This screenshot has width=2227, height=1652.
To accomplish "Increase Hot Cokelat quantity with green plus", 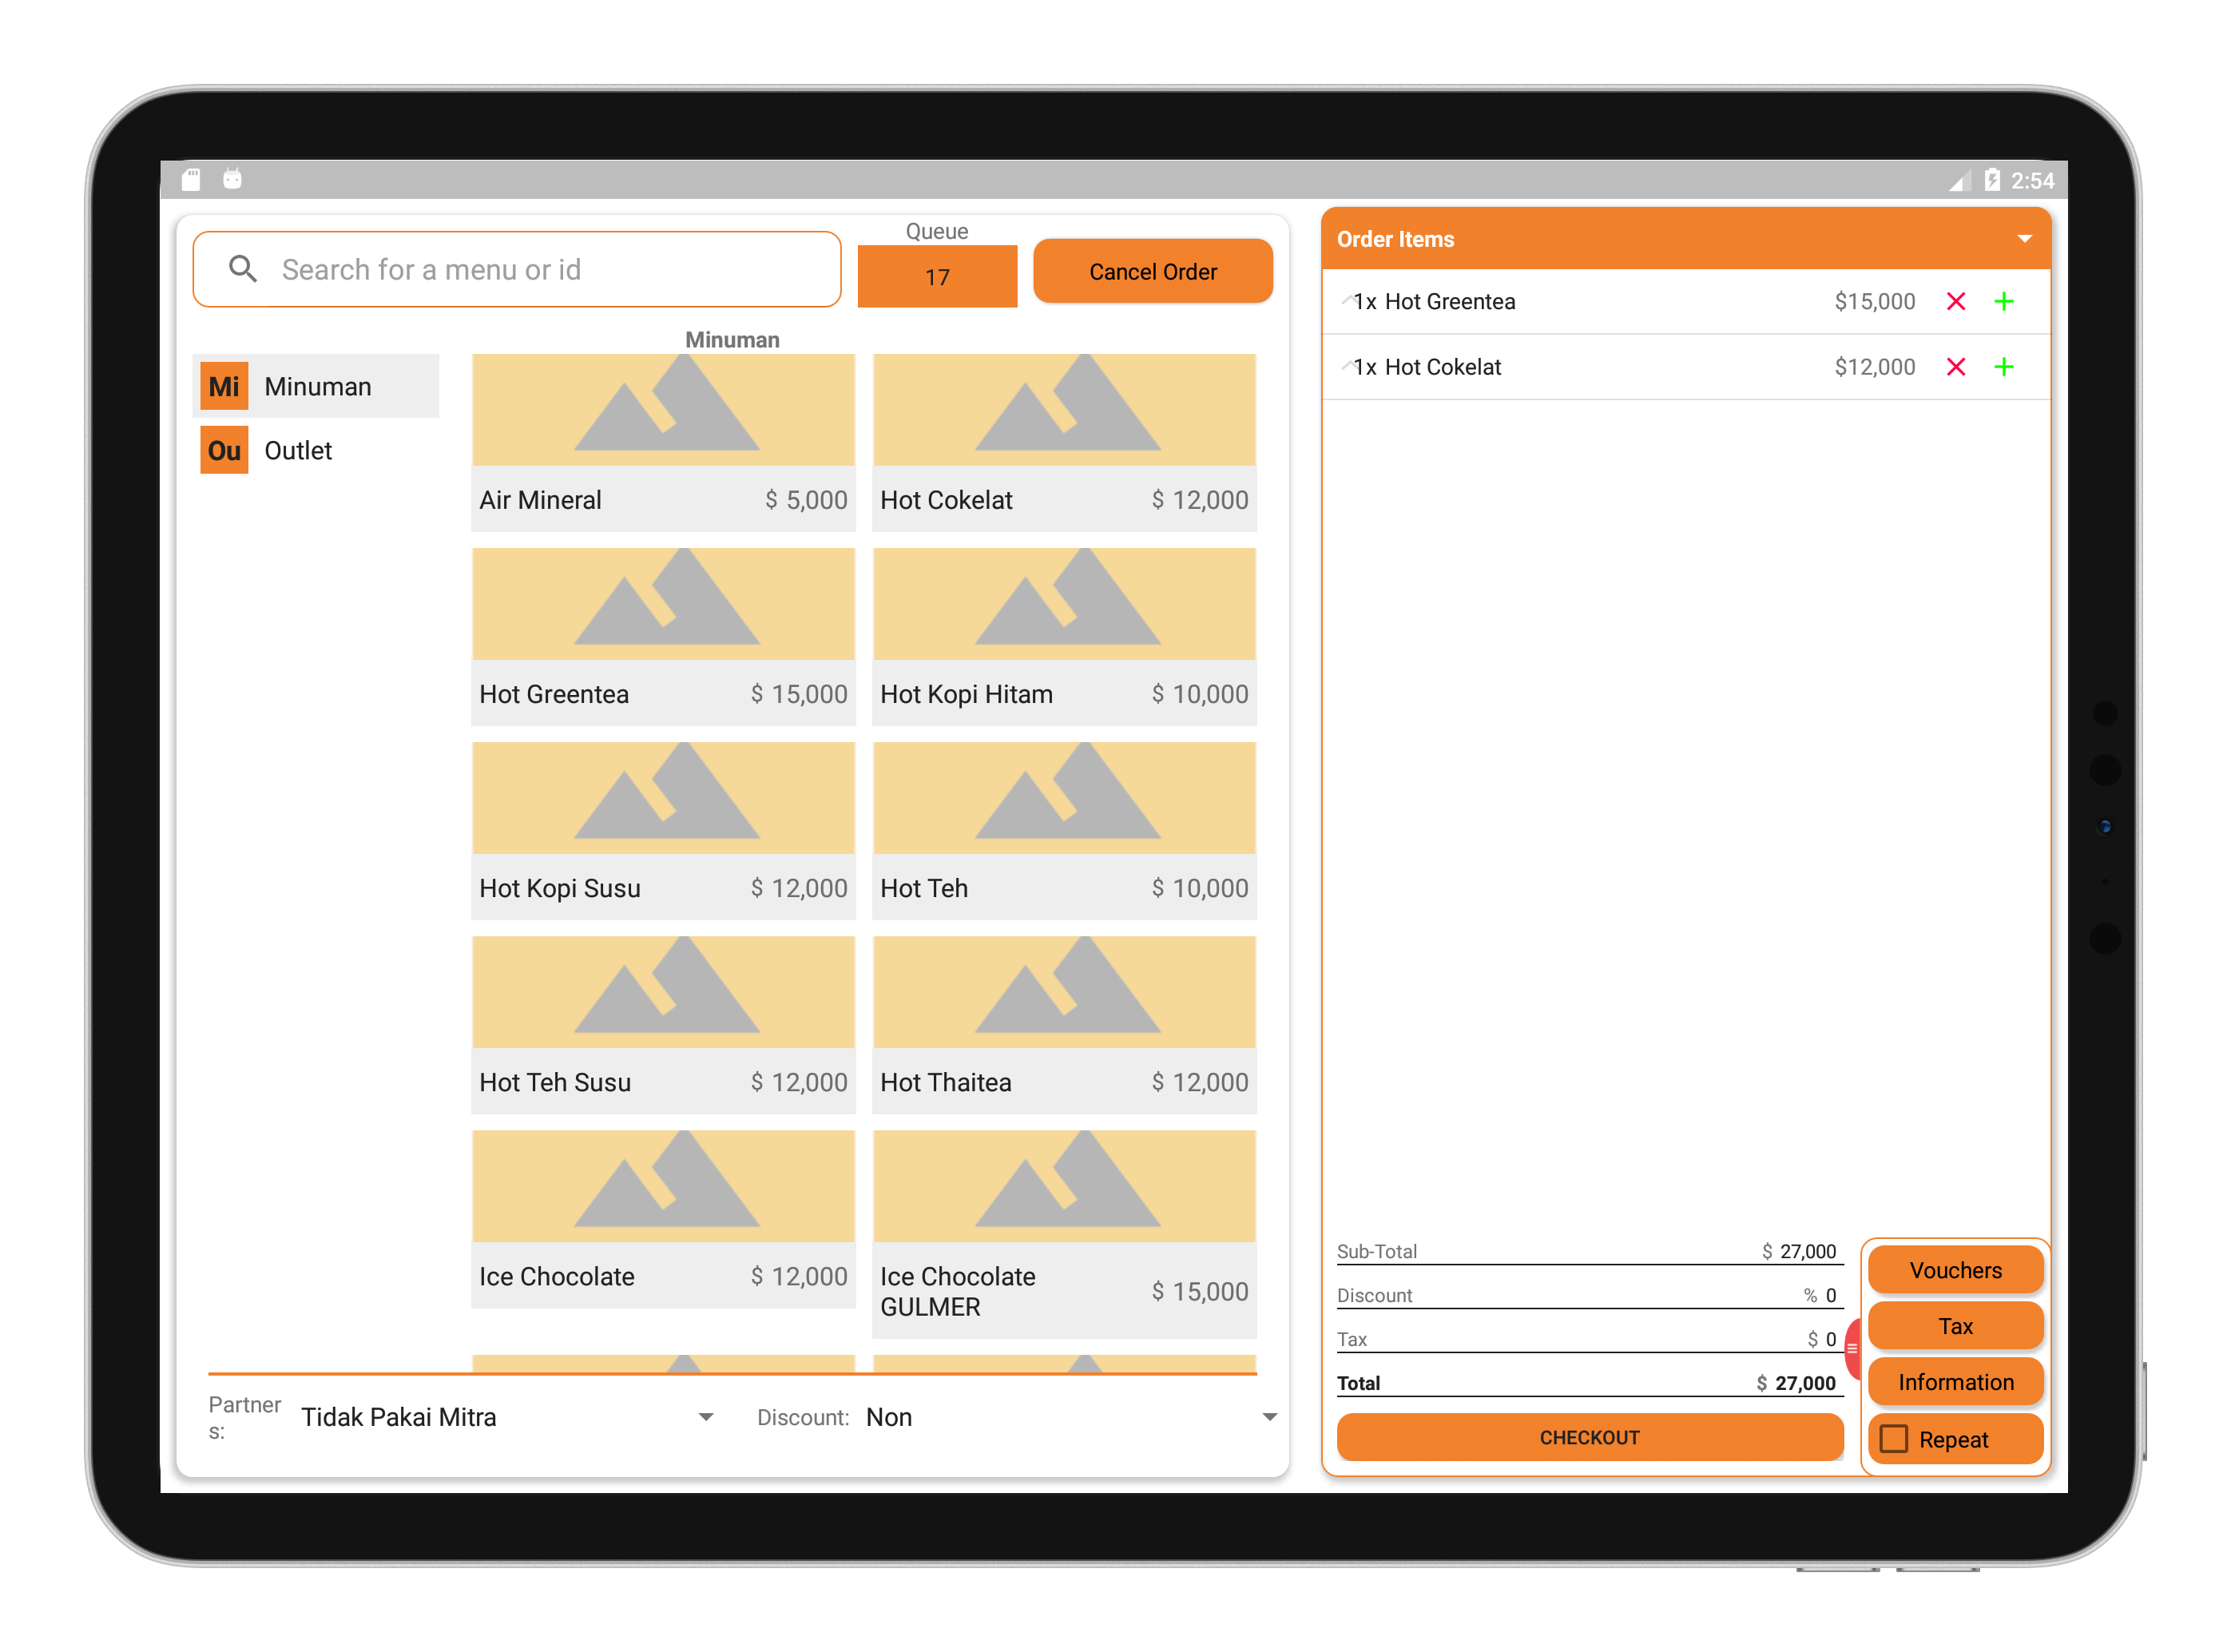I will tap(2003, 367).
